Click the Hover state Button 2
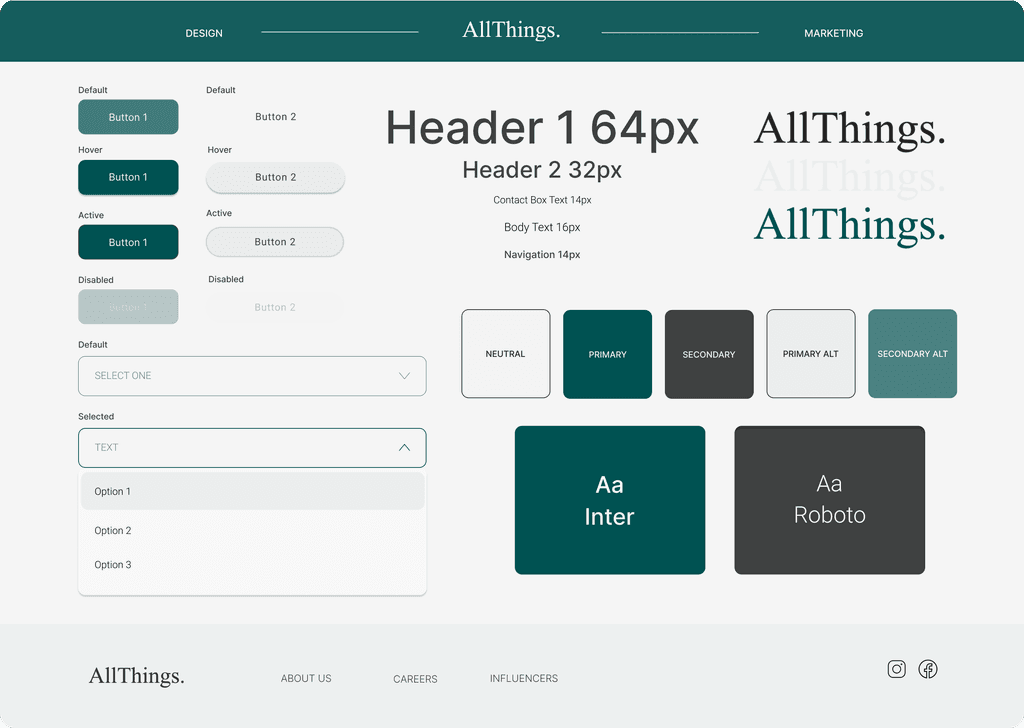 tap(276, 178)
